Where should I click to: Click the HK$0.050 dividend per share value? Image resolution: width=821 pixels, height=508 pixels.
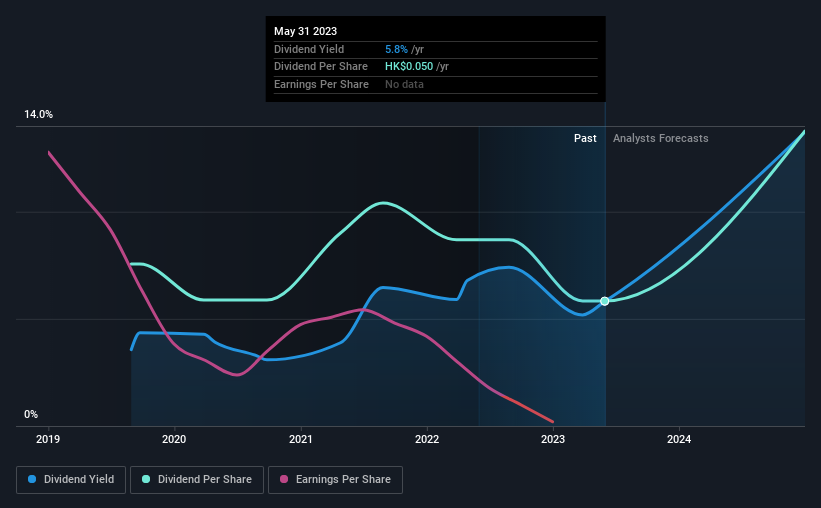(x=409, y=67)
